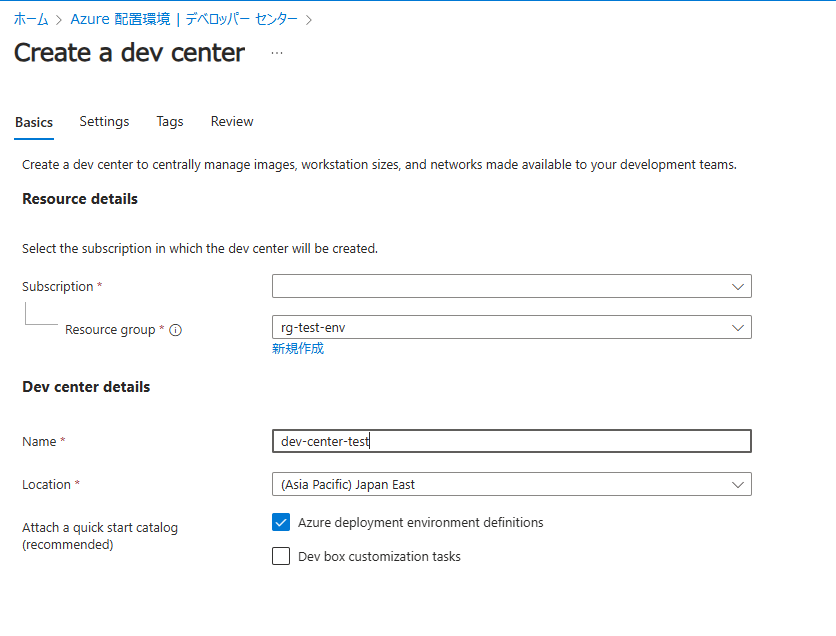Open the Resource group dropdown
836x636 pixels.
point(512,327)
